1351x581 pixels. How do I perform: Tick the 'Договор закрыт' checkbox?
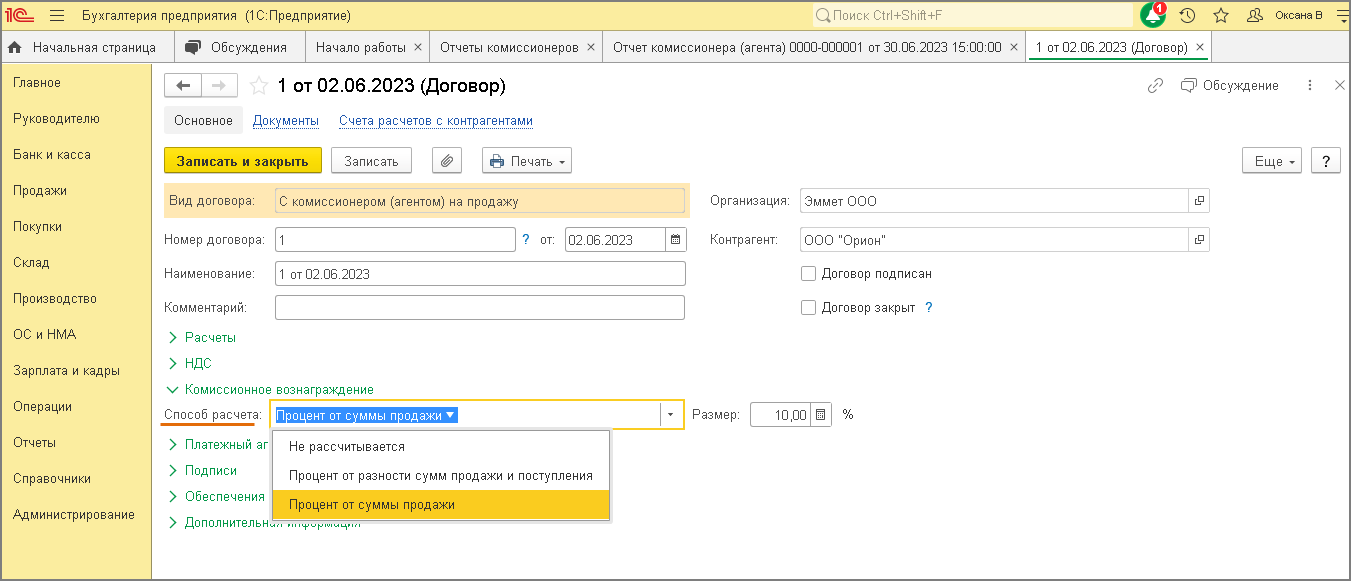click(809, 308)
